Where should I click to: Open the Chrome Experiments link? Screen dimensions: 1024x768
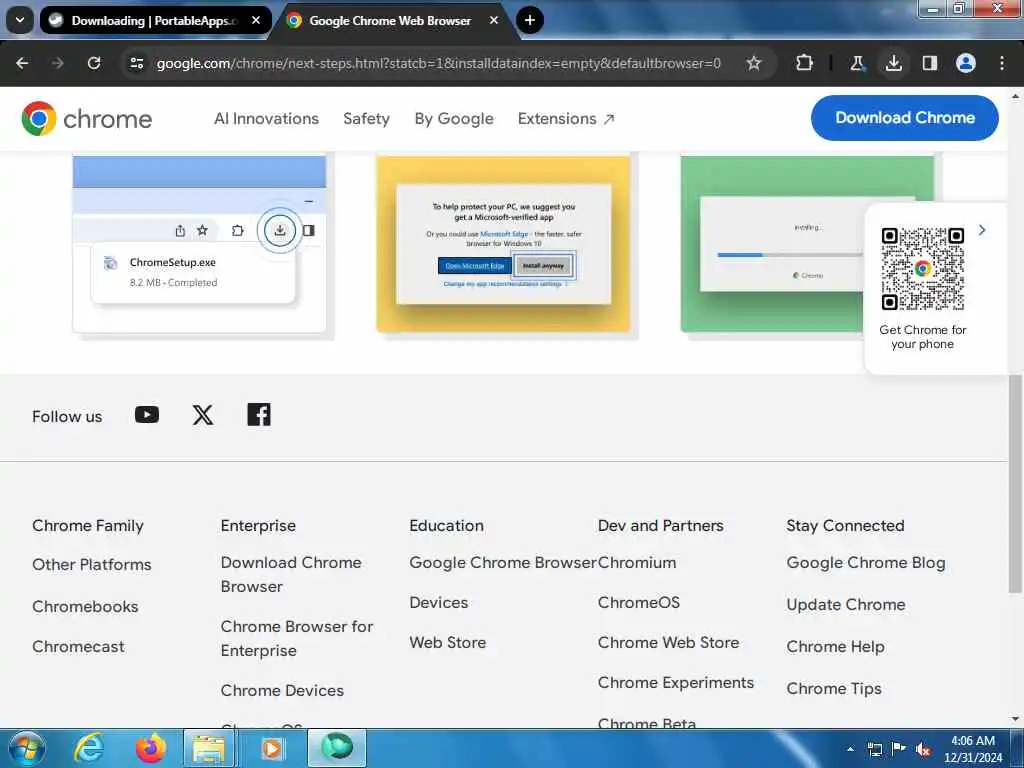point(676,682)
